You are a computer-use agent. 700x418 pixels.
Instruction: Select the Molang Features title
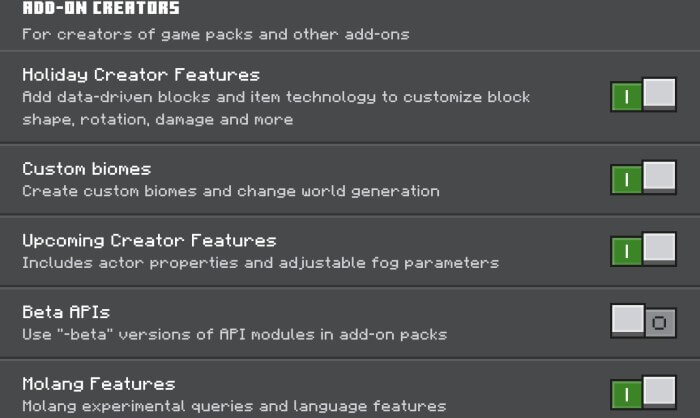point(98,384)
